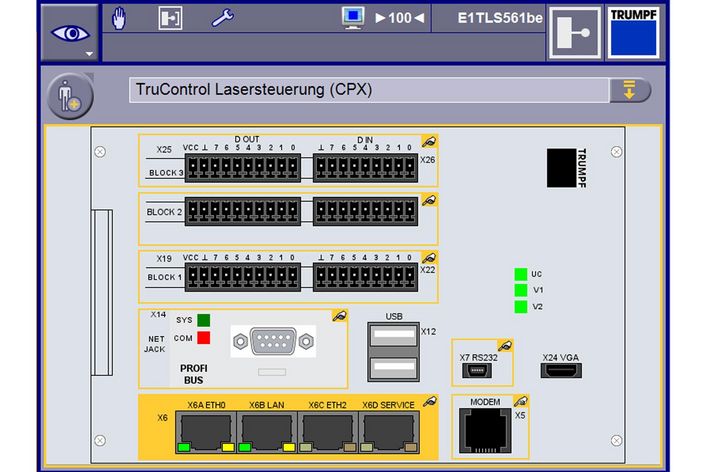Open dropdown arrow beneath the eye icon
708x472 pixels.
coord(89,53)
